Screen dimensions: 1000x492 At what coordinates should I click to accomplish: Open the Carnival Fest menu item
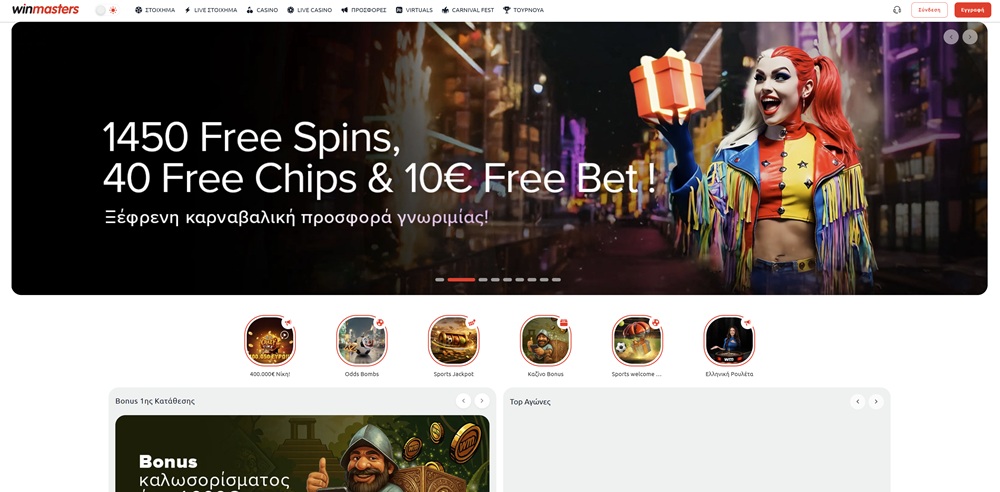tap(467, 10)
